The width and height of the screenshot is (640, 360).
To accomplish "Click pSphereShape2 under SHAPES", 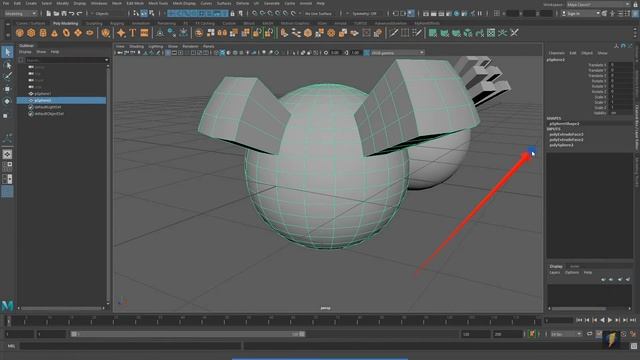I will coord(564,124).
